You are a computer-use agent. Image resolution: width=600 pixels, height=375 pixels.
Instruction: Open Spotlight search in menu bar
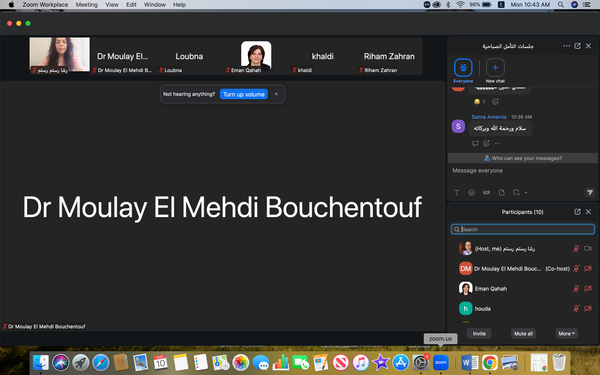[561, 5]
